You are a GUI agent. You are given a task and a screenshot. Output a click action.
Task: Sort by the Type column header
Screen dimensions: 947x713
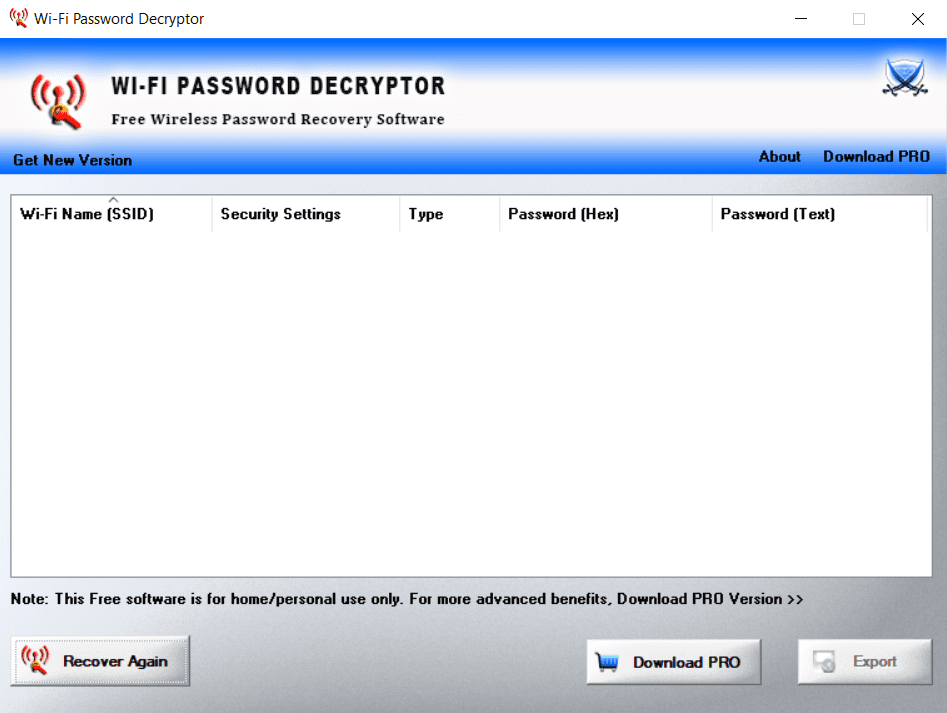point(425,214)
